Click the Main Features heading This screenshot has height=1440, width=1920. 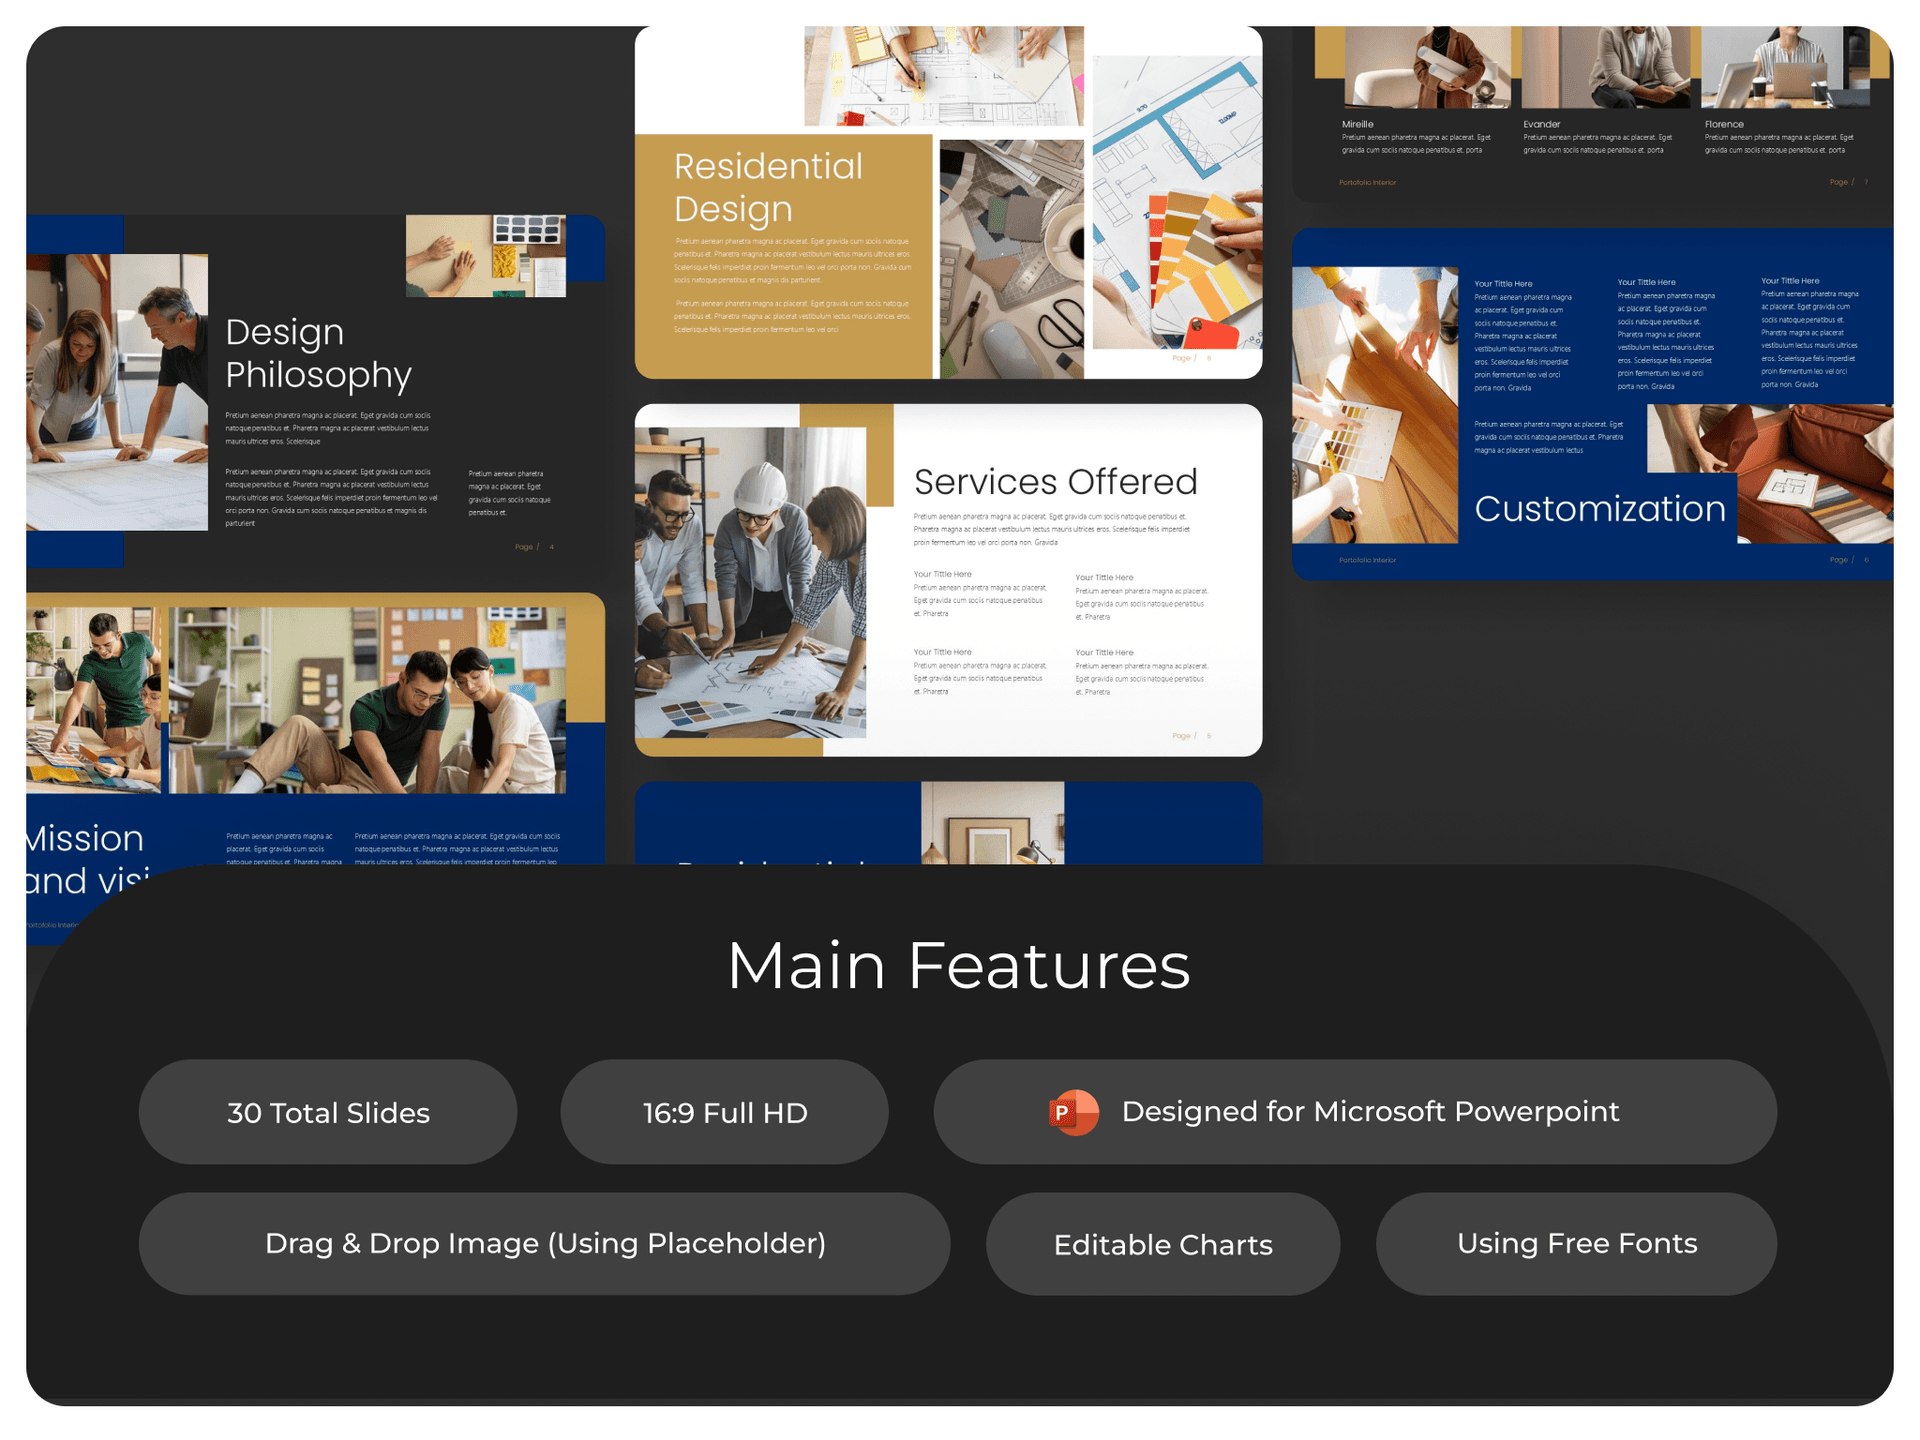point(959,966)
